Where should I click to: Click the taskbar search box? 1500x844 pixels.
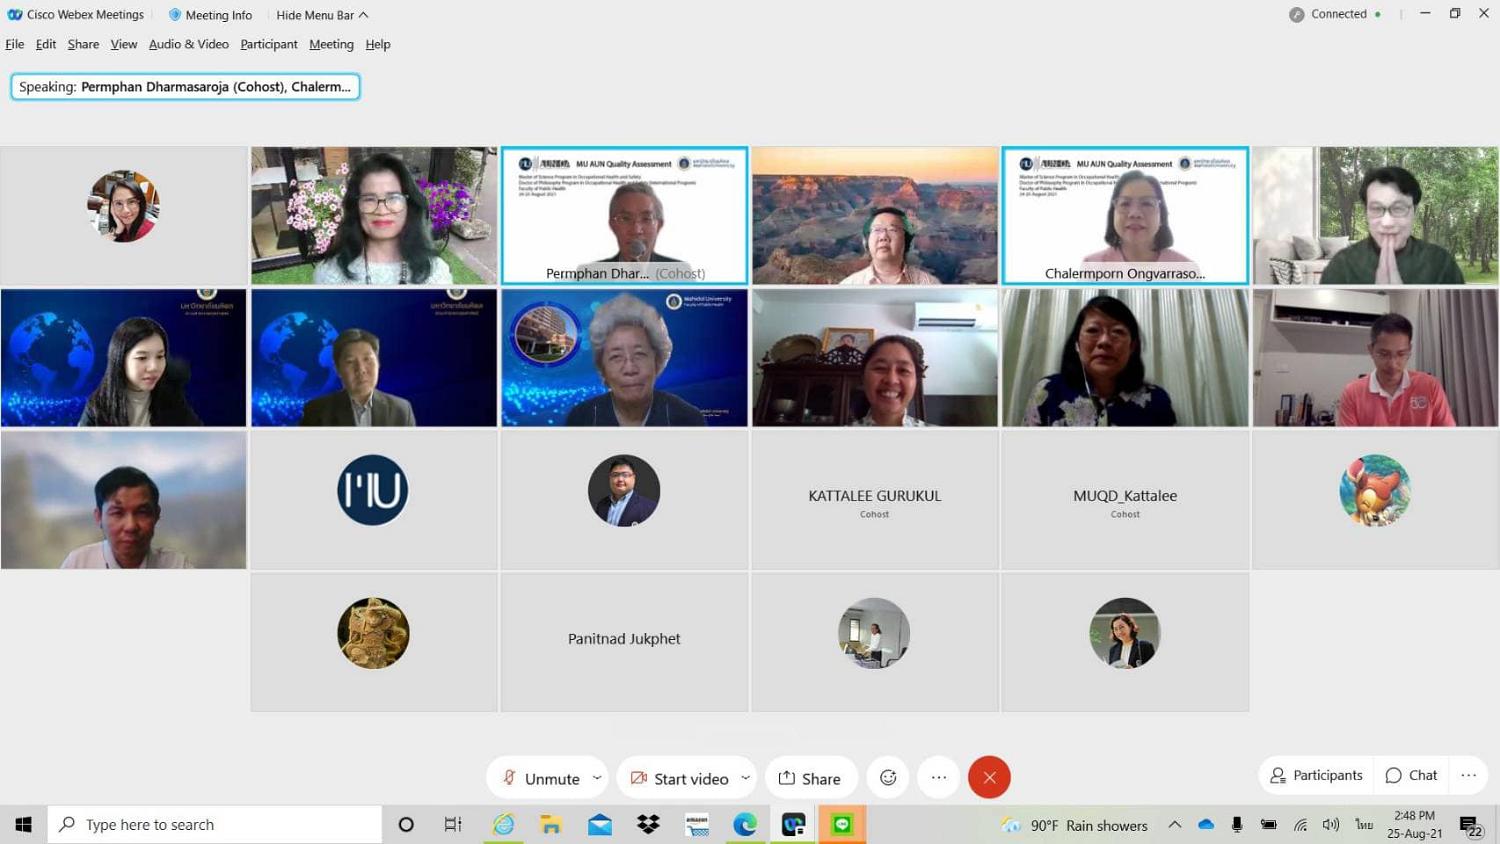coord(215,824)
